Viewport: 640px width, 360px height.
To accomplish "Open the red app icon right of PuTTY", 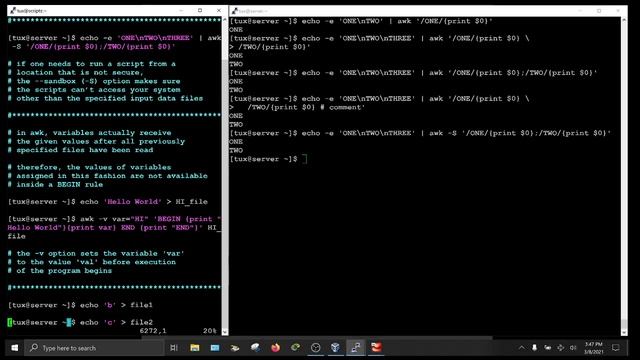I will tap(376, 348).
